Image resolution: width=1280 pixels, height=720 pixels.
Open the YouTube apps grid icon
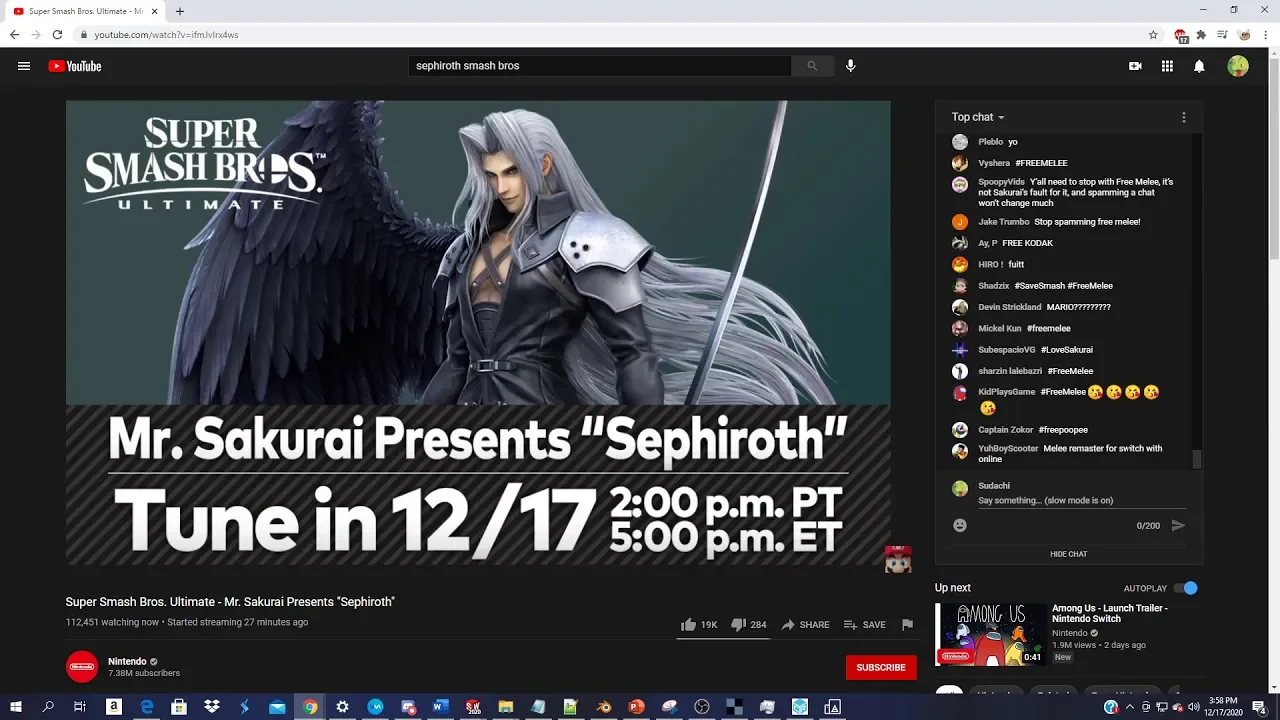pyautogui.click(x=1167, y=66)
